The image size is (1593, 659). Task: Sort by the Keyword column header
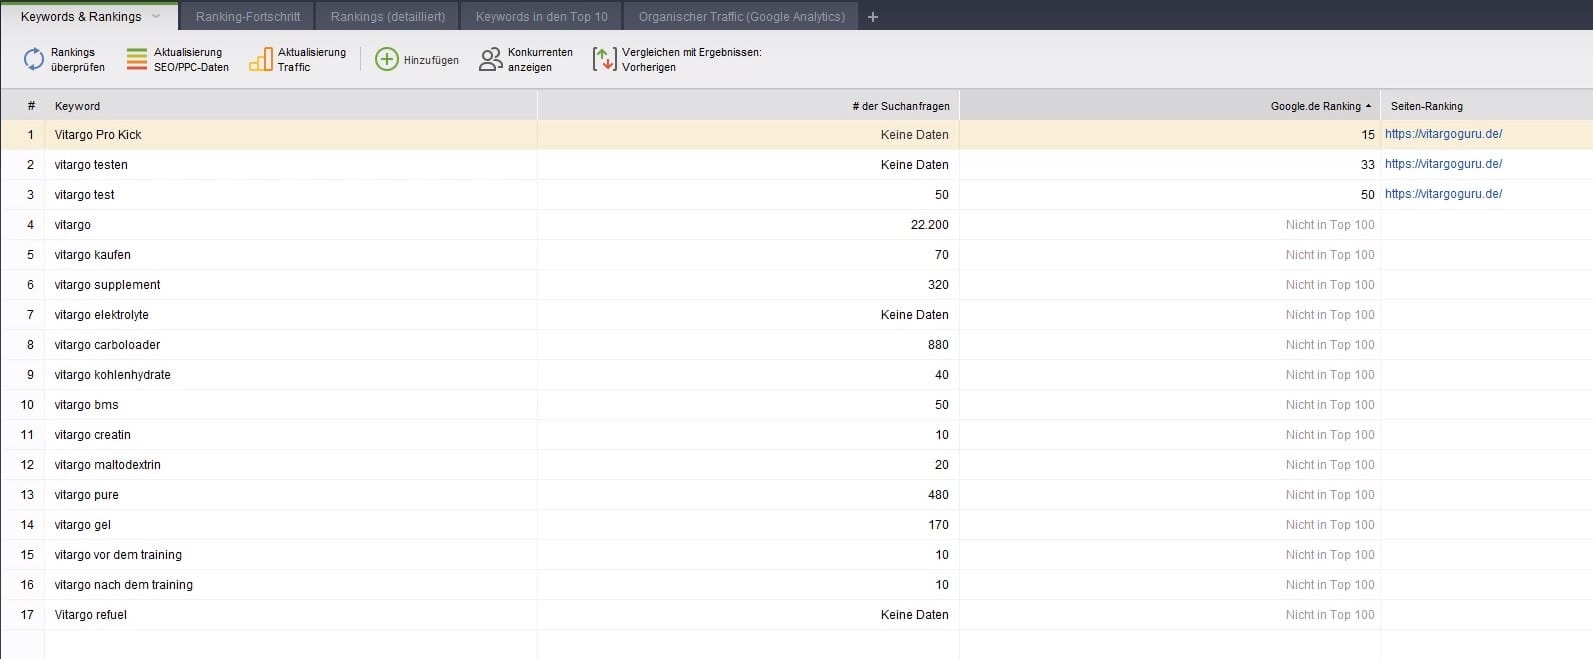tap(291, 106)
